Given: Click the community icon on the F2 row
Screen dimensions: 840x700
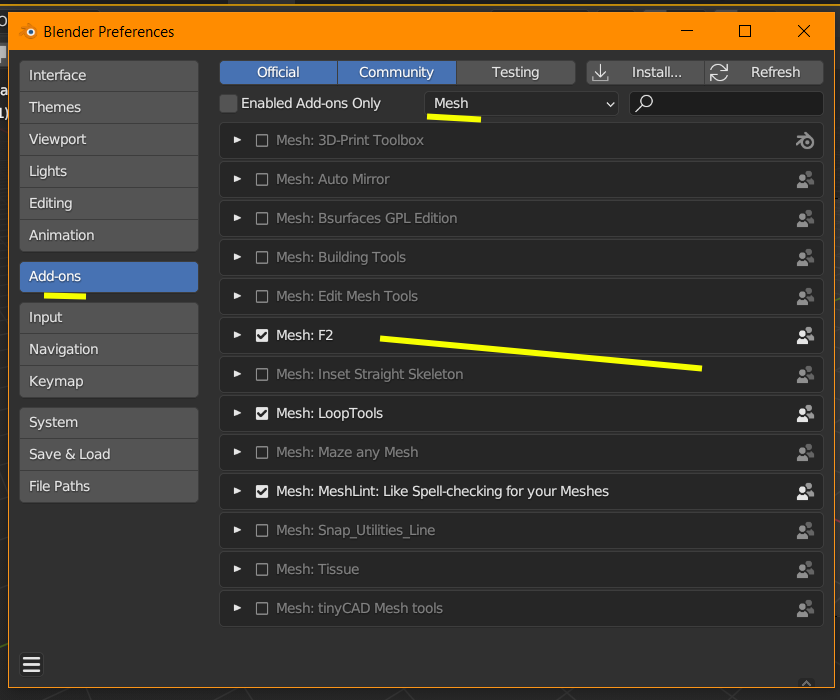Looking at the screenshot, I should pos(805,336).
